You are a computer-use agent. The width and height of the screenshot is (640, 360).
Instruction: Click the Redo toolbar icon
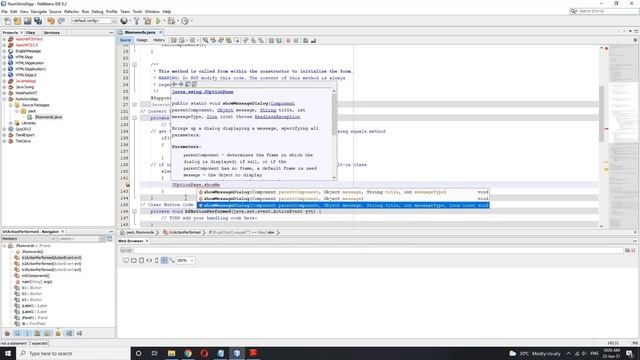(x=61, y=21)
